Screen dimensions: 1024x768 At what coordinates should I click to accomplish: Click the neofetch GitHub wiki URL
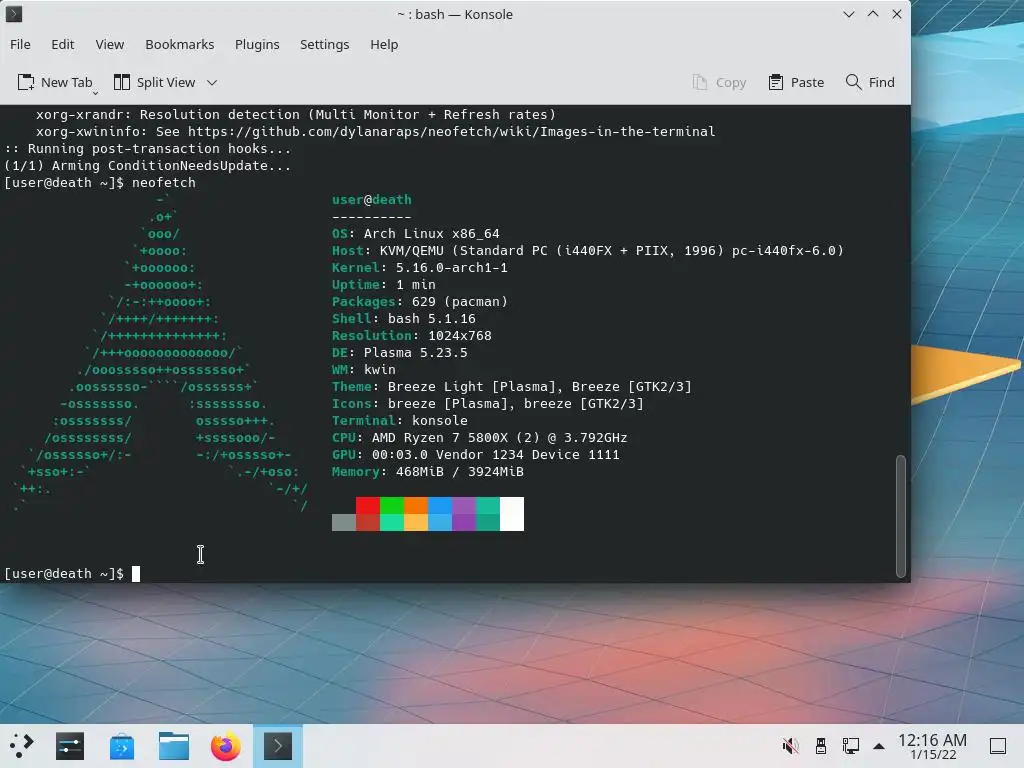(451, 131)
